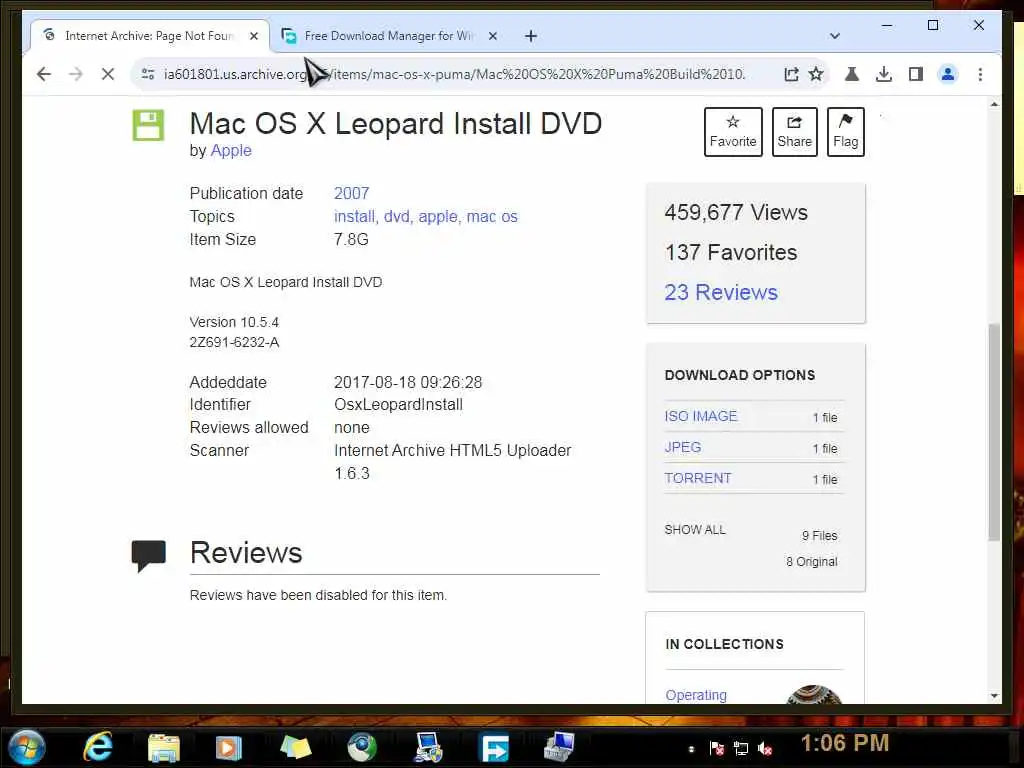Go back using the browser back arrow
The height and width of the screenshot is (768, 1024).
(x=44, y=74)
